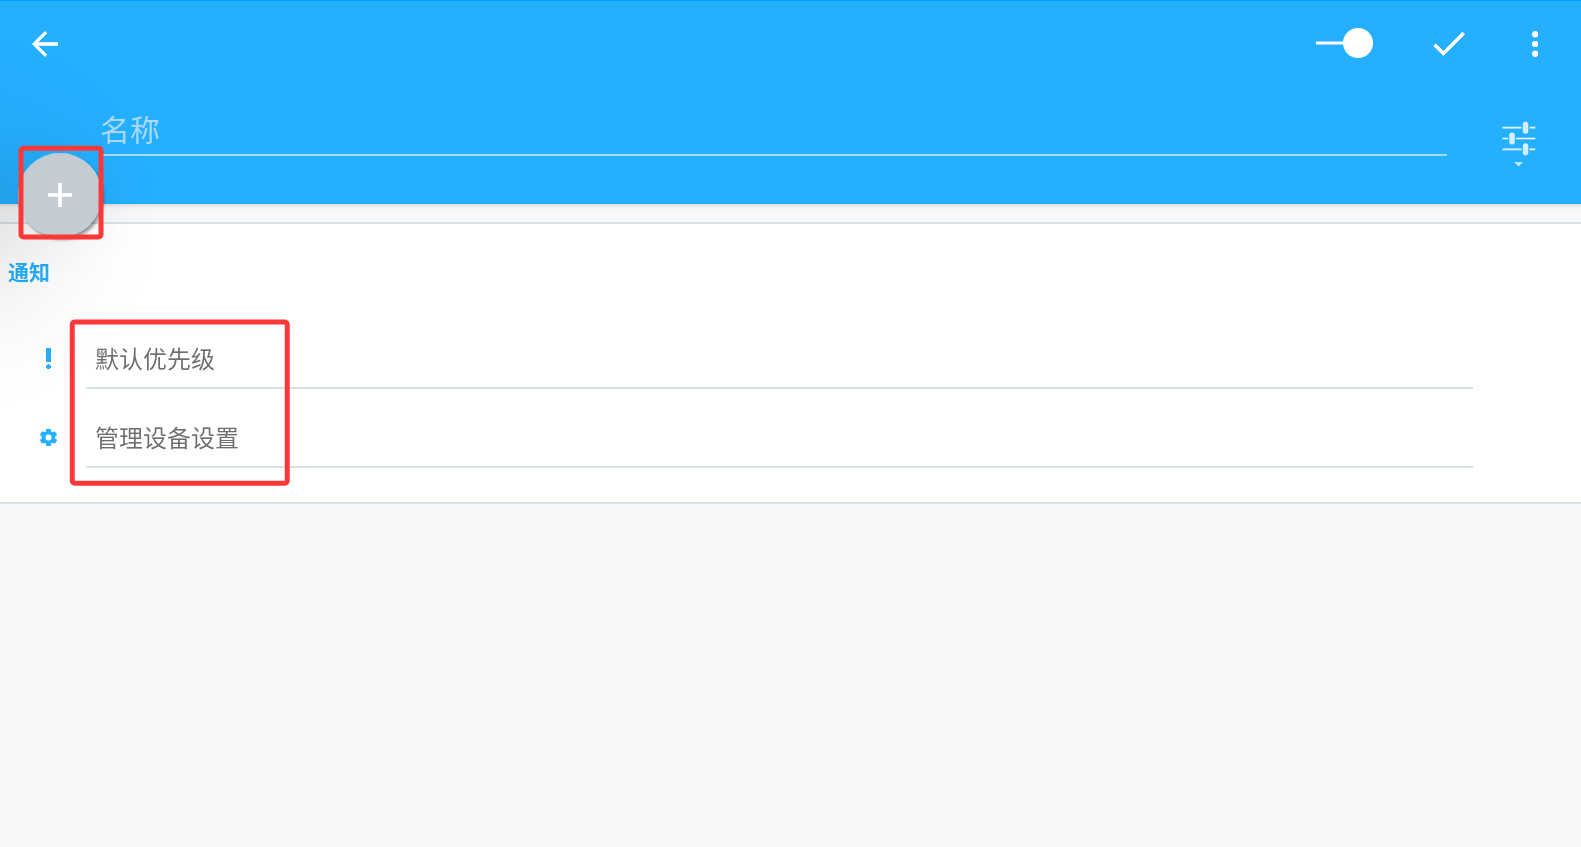
Task: Click the underline of the 名称 field
Action: (773, 155)
